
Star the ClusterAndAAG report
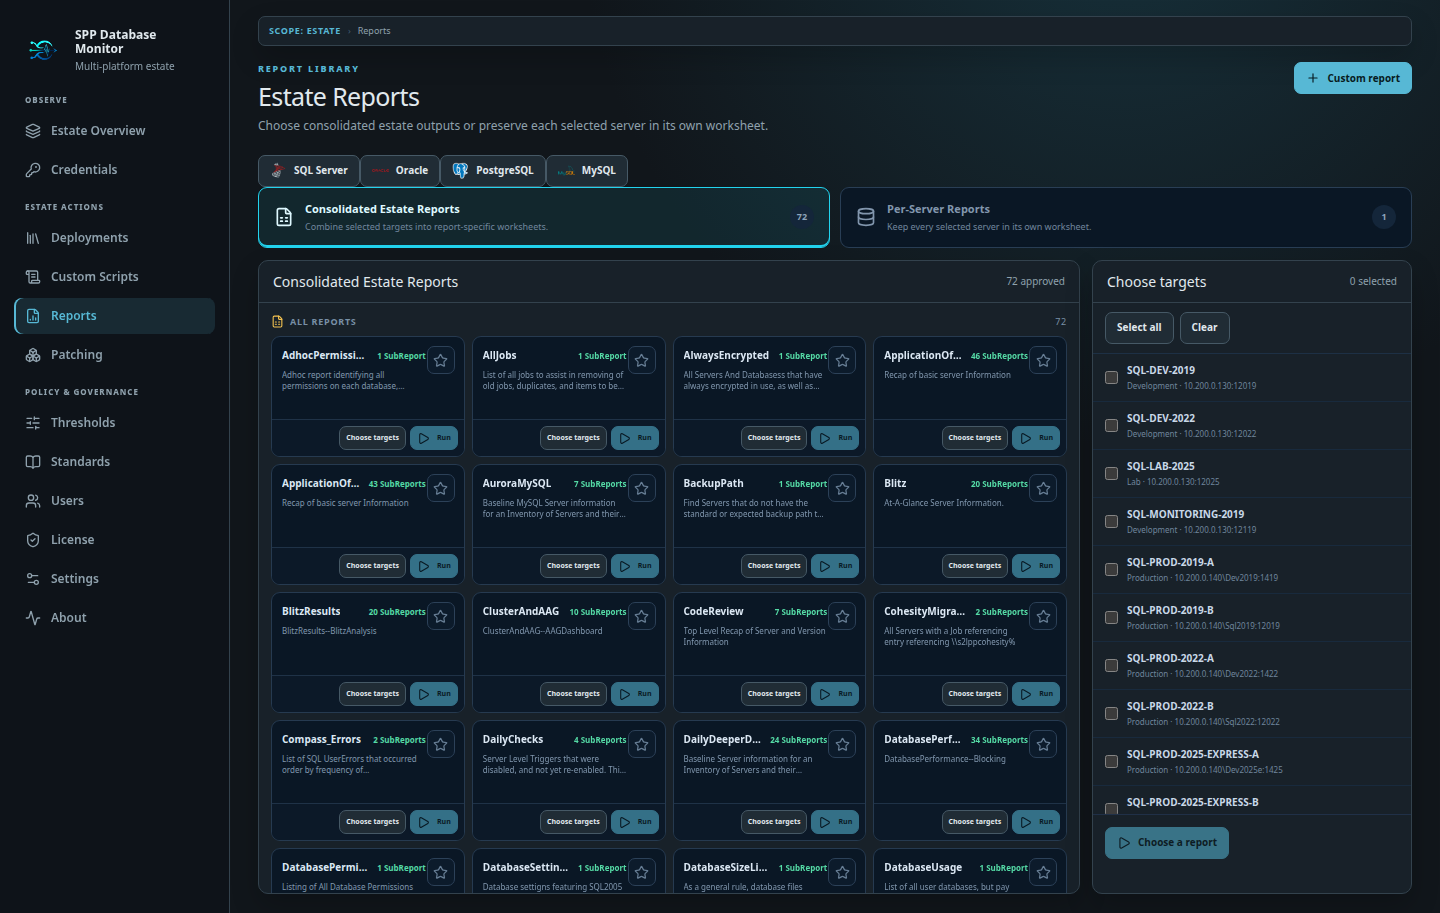642,616
